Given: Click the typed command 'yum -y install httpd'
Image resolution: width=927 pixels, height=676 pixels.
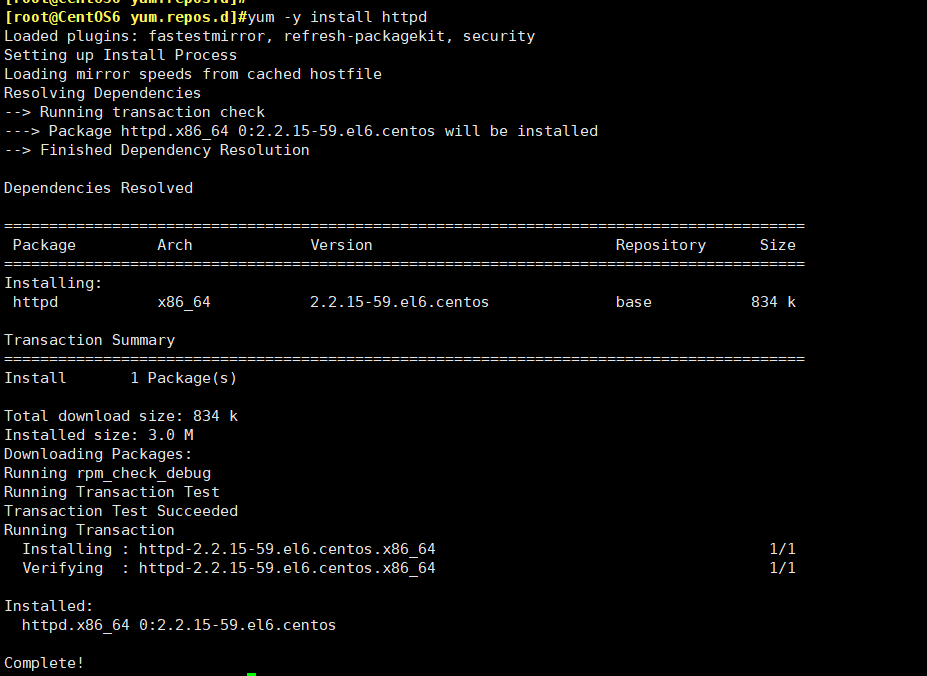Looking at the screenshot, I should (x=337, y=17).
